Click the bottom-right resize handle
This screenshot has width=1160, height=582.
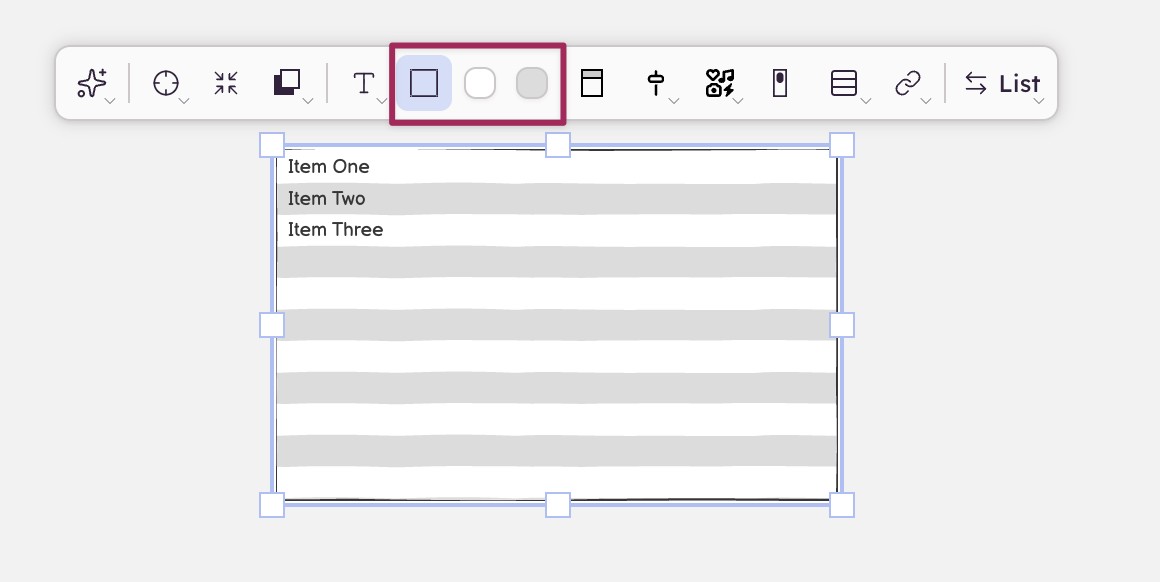coord(842,505)
